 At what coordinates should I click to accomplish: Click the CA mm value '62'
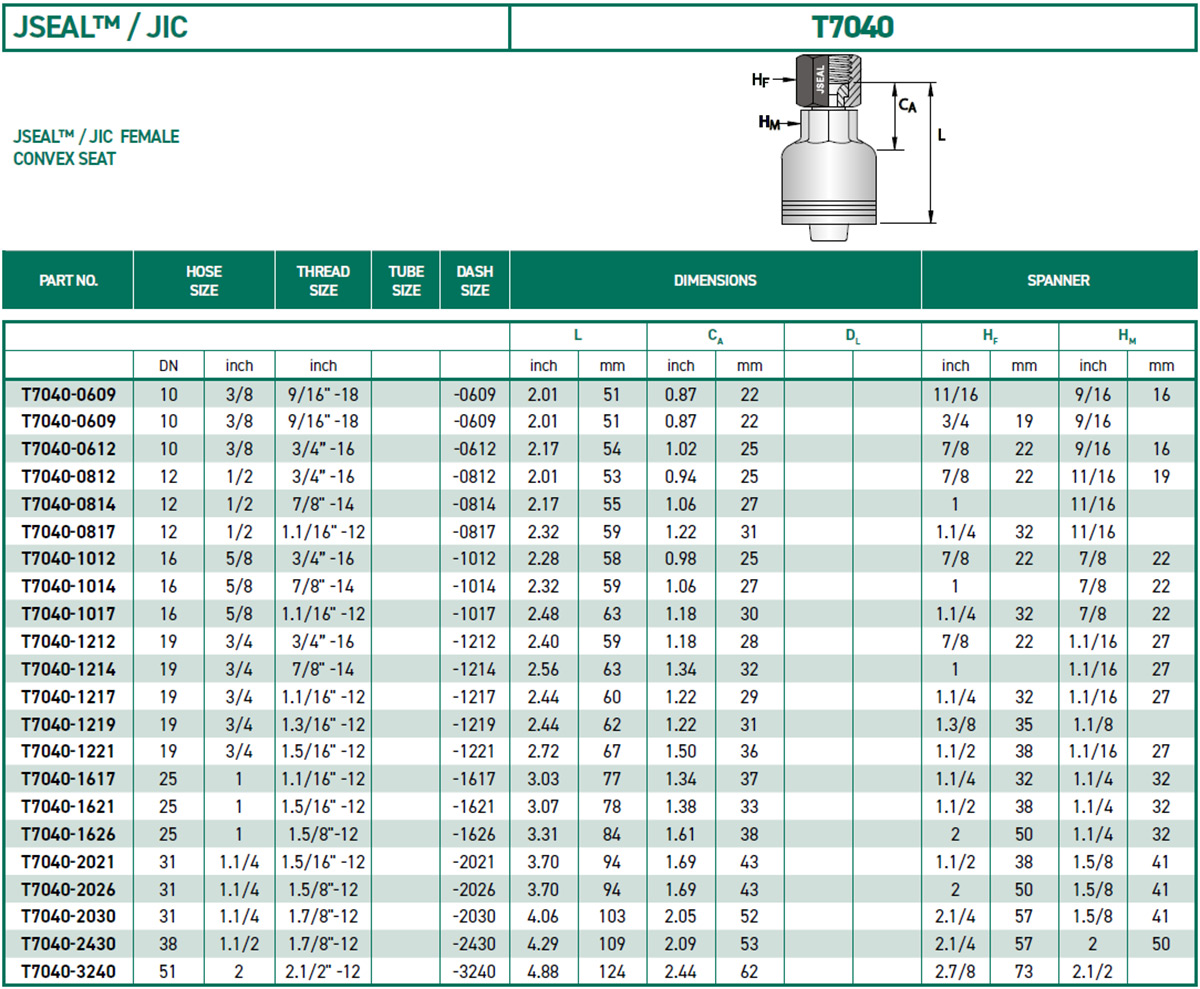749,971
